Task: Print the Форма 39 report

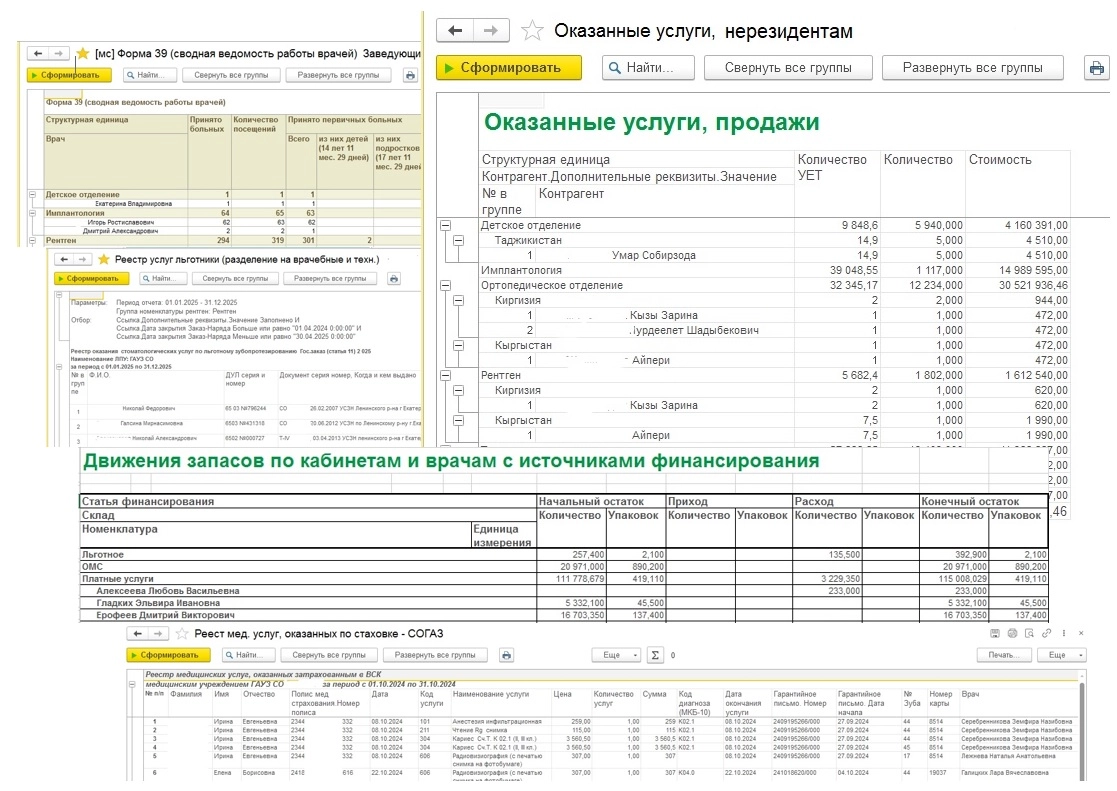Action: coord(410,75)
